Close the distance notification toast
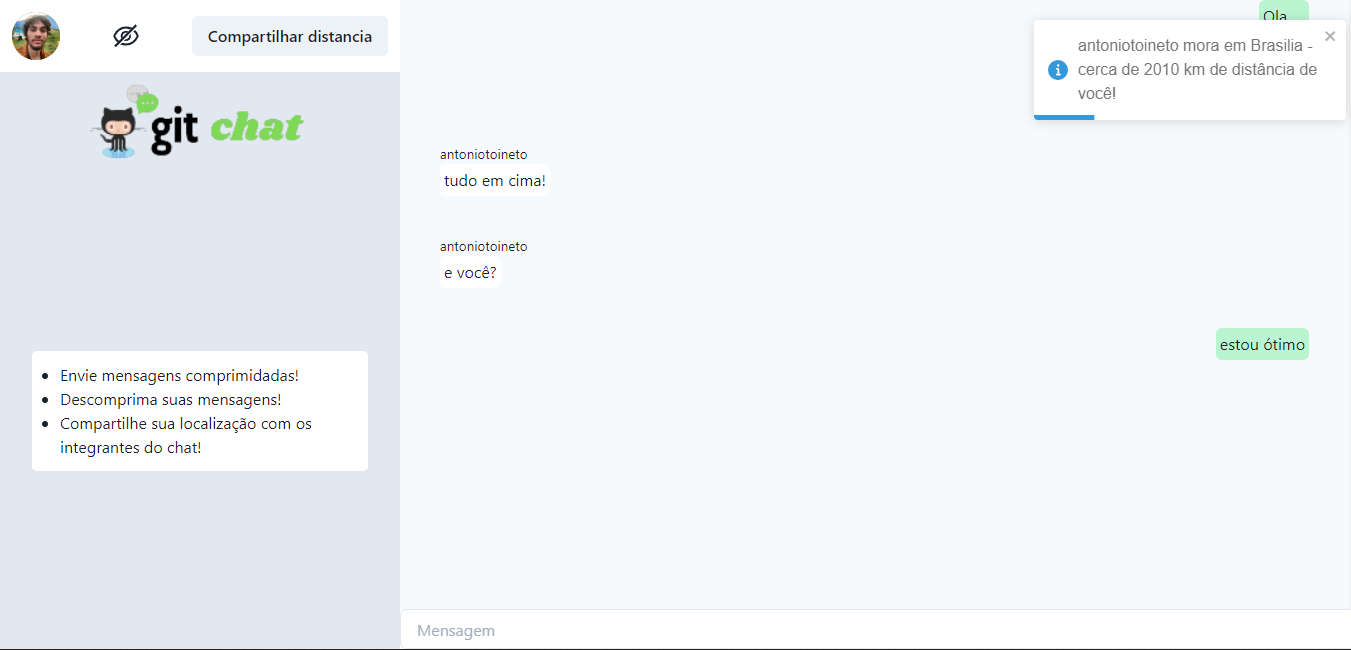This screenshot has width=1351, height=650. (1330, 36)
